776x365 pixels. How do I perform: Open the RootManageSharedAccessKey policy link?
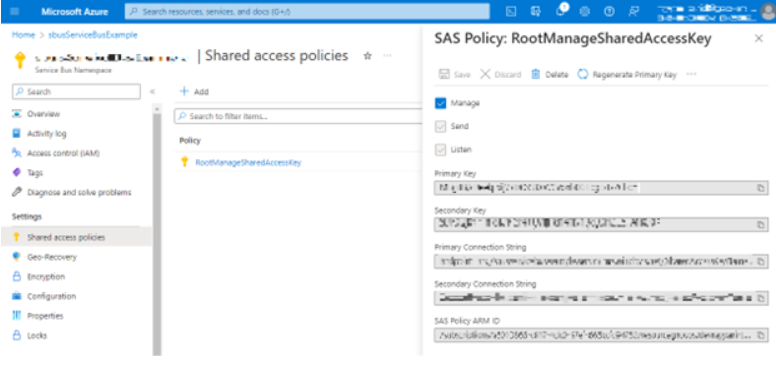click(x=248, y=162)
